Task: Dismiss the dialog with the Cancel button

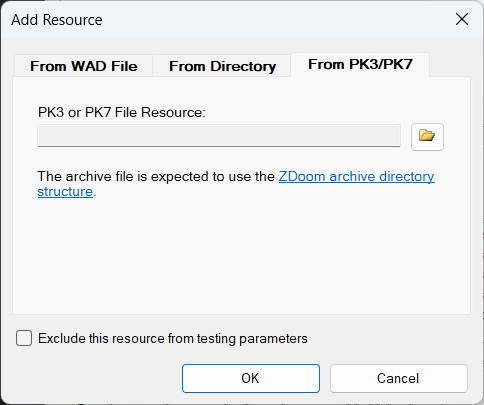Action: [x=399, y=378]
